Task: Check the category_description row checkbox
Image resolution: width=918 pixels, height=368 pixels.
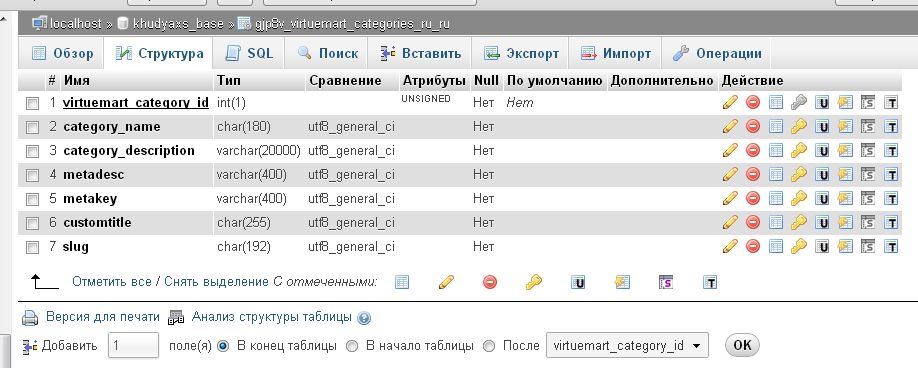Action: click(x=32, y=152)
